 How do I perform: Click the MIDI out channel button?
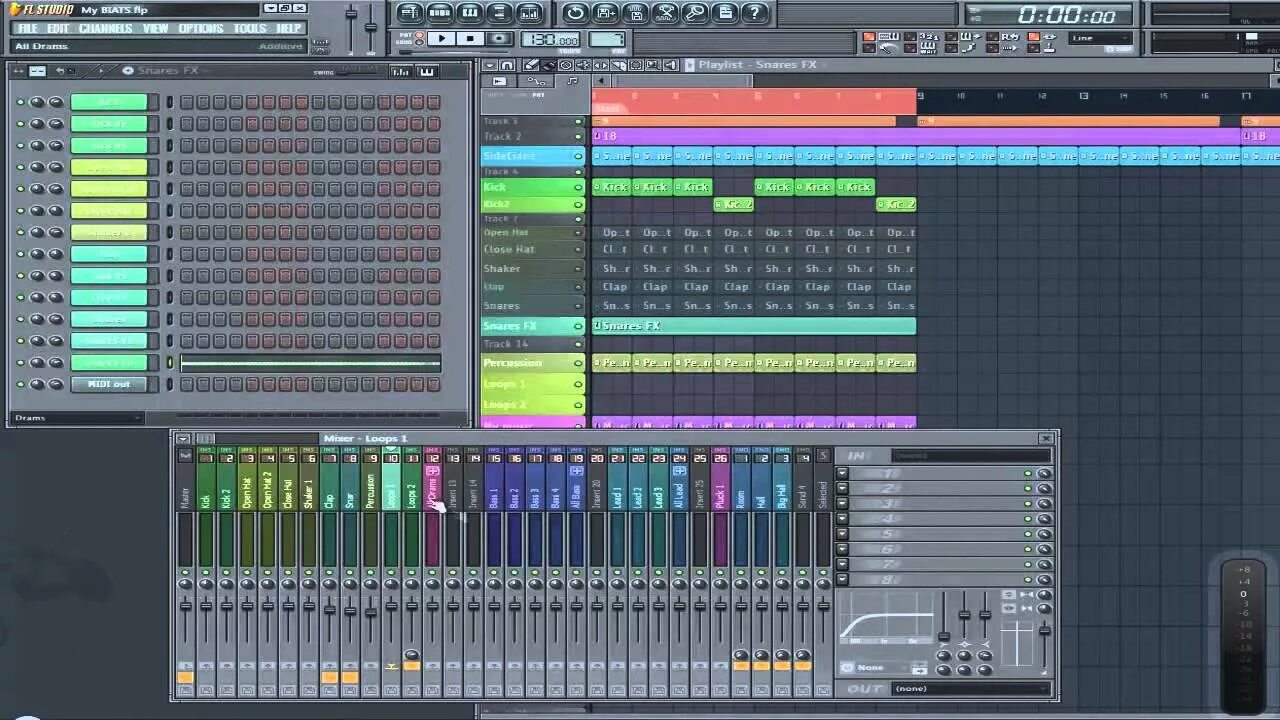coord(109,384)
